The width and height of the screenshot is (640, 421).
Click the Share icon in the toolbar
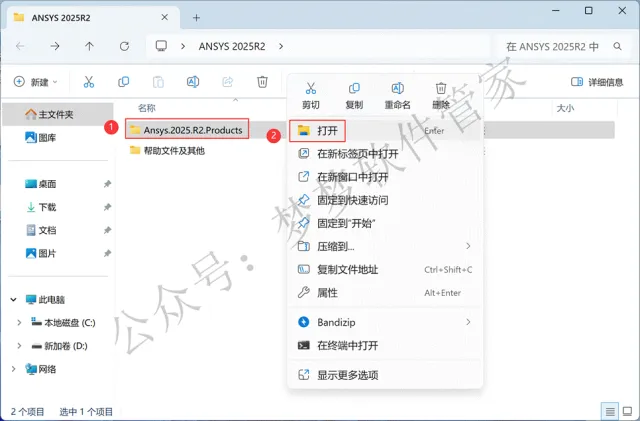227,82
